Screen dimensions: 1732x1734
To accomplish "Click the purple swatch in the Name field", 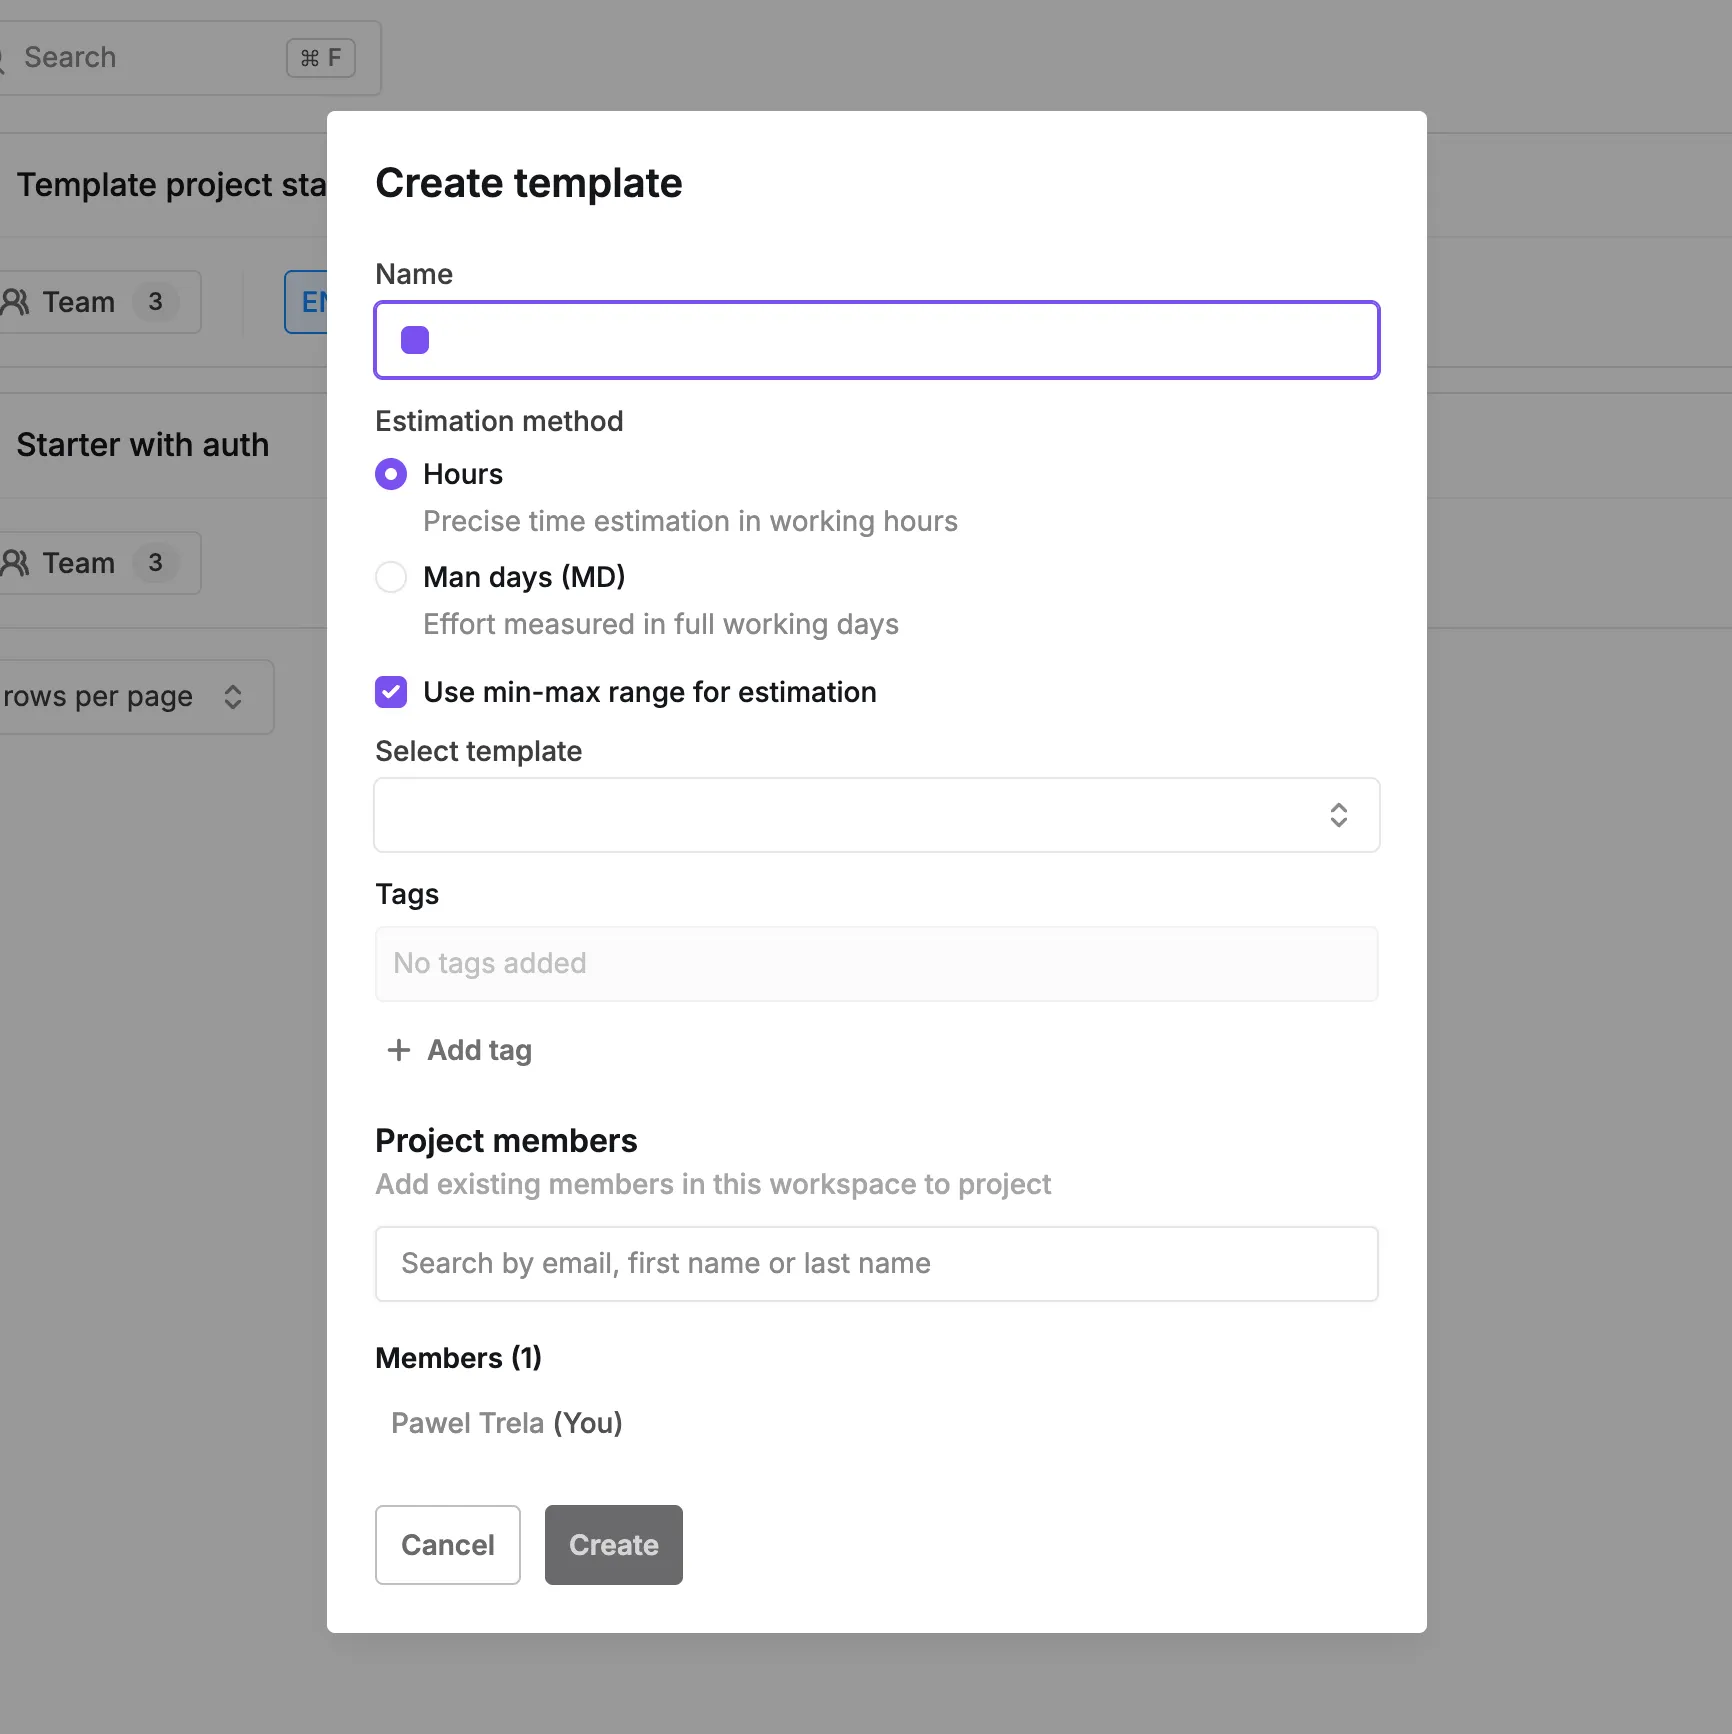I will click(415, 340).
